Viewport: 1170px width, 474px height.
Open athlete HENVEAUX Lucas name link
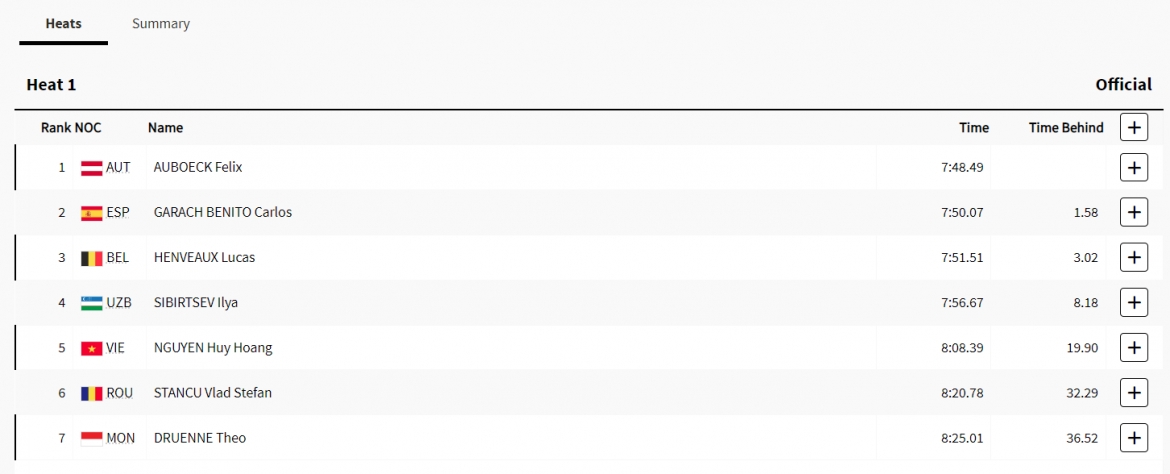click(x=204, y=258)
